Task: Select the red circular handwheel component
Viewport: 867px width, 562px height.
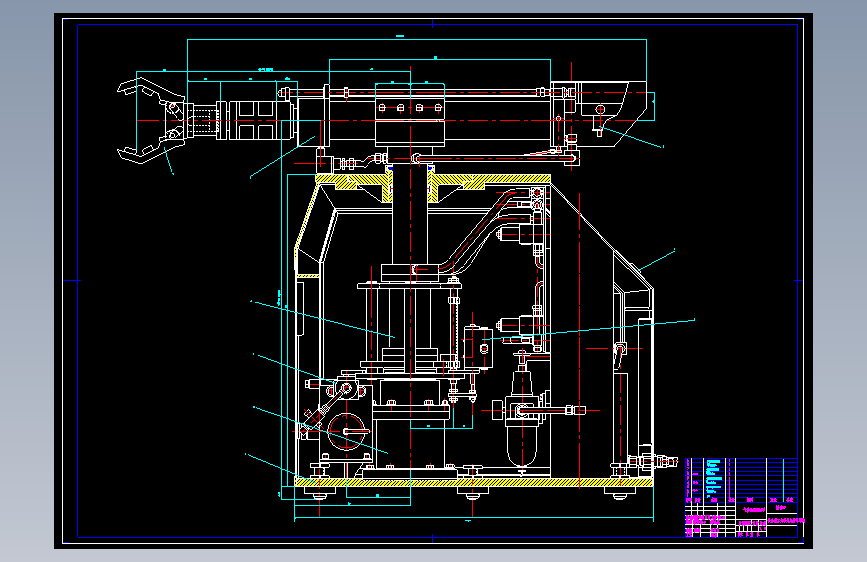Action: coord(347,432)
